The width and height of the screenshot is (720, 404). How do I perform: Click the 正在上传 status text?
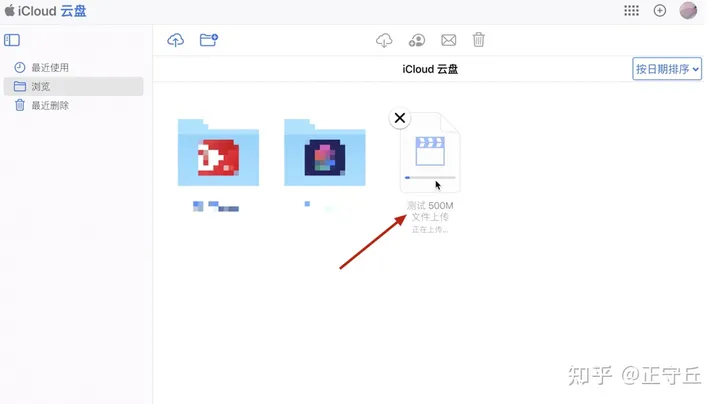(x=430, y=230)
